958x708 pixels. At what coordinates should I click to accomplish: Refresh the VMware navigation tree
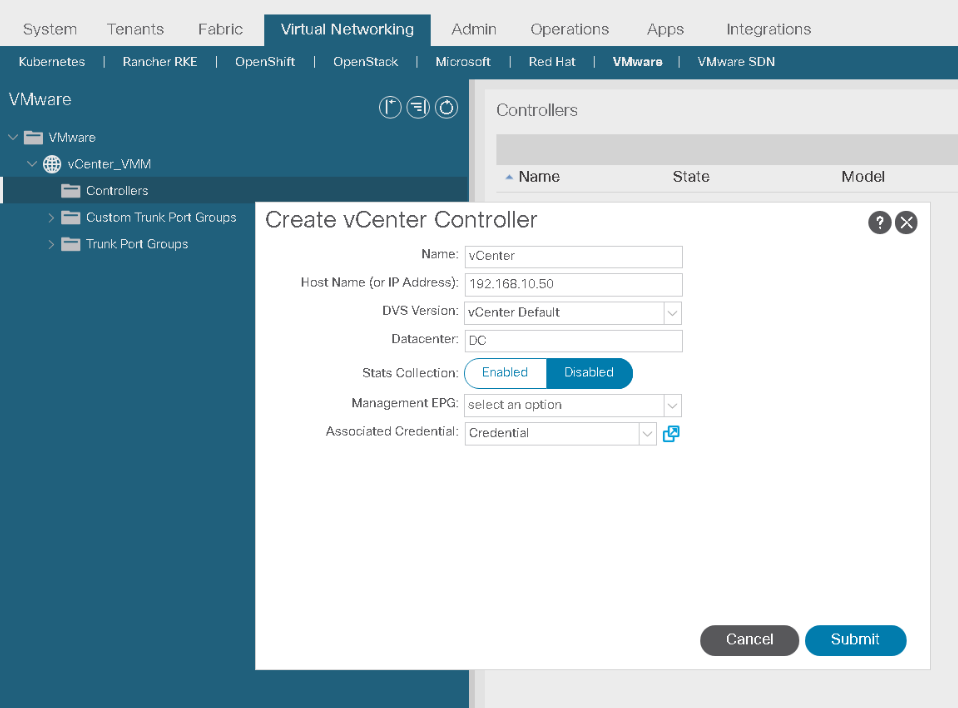(446, 108)
